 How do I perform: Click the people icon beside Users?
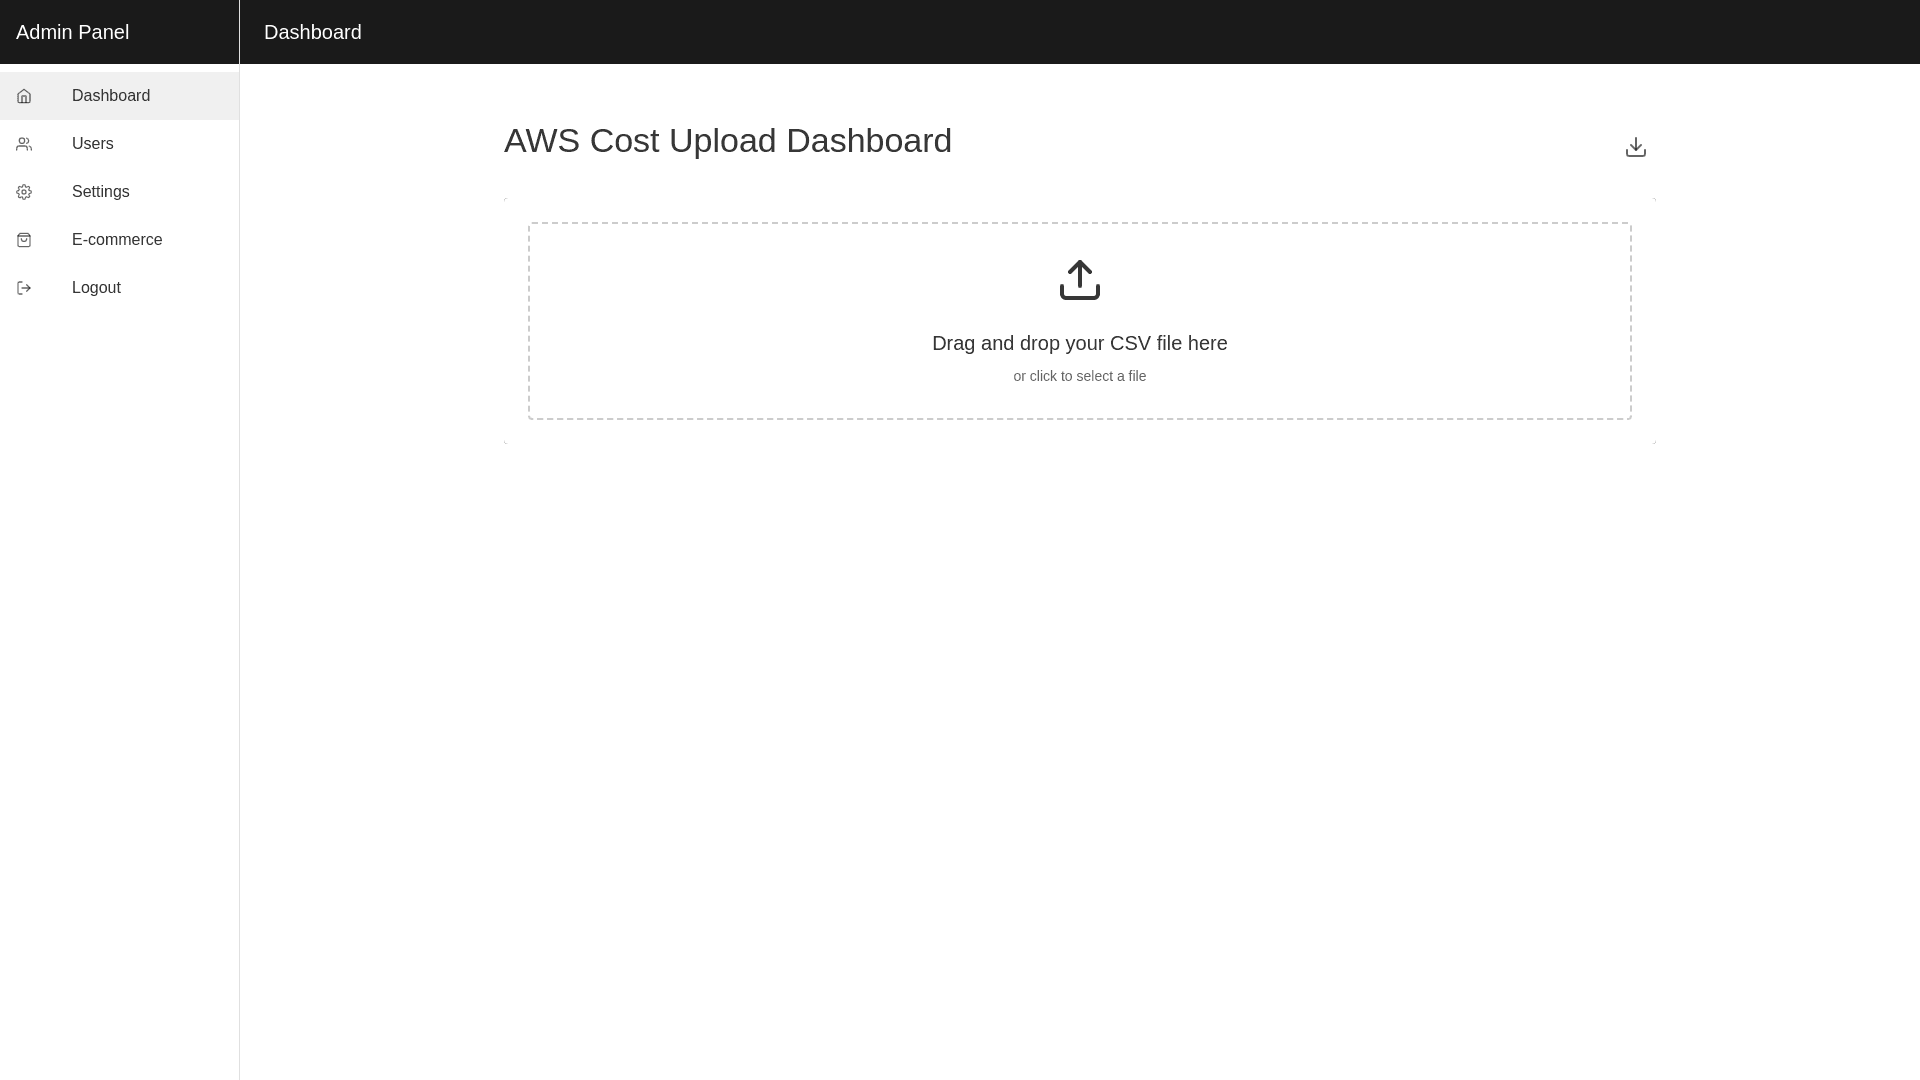click(24, 144)
